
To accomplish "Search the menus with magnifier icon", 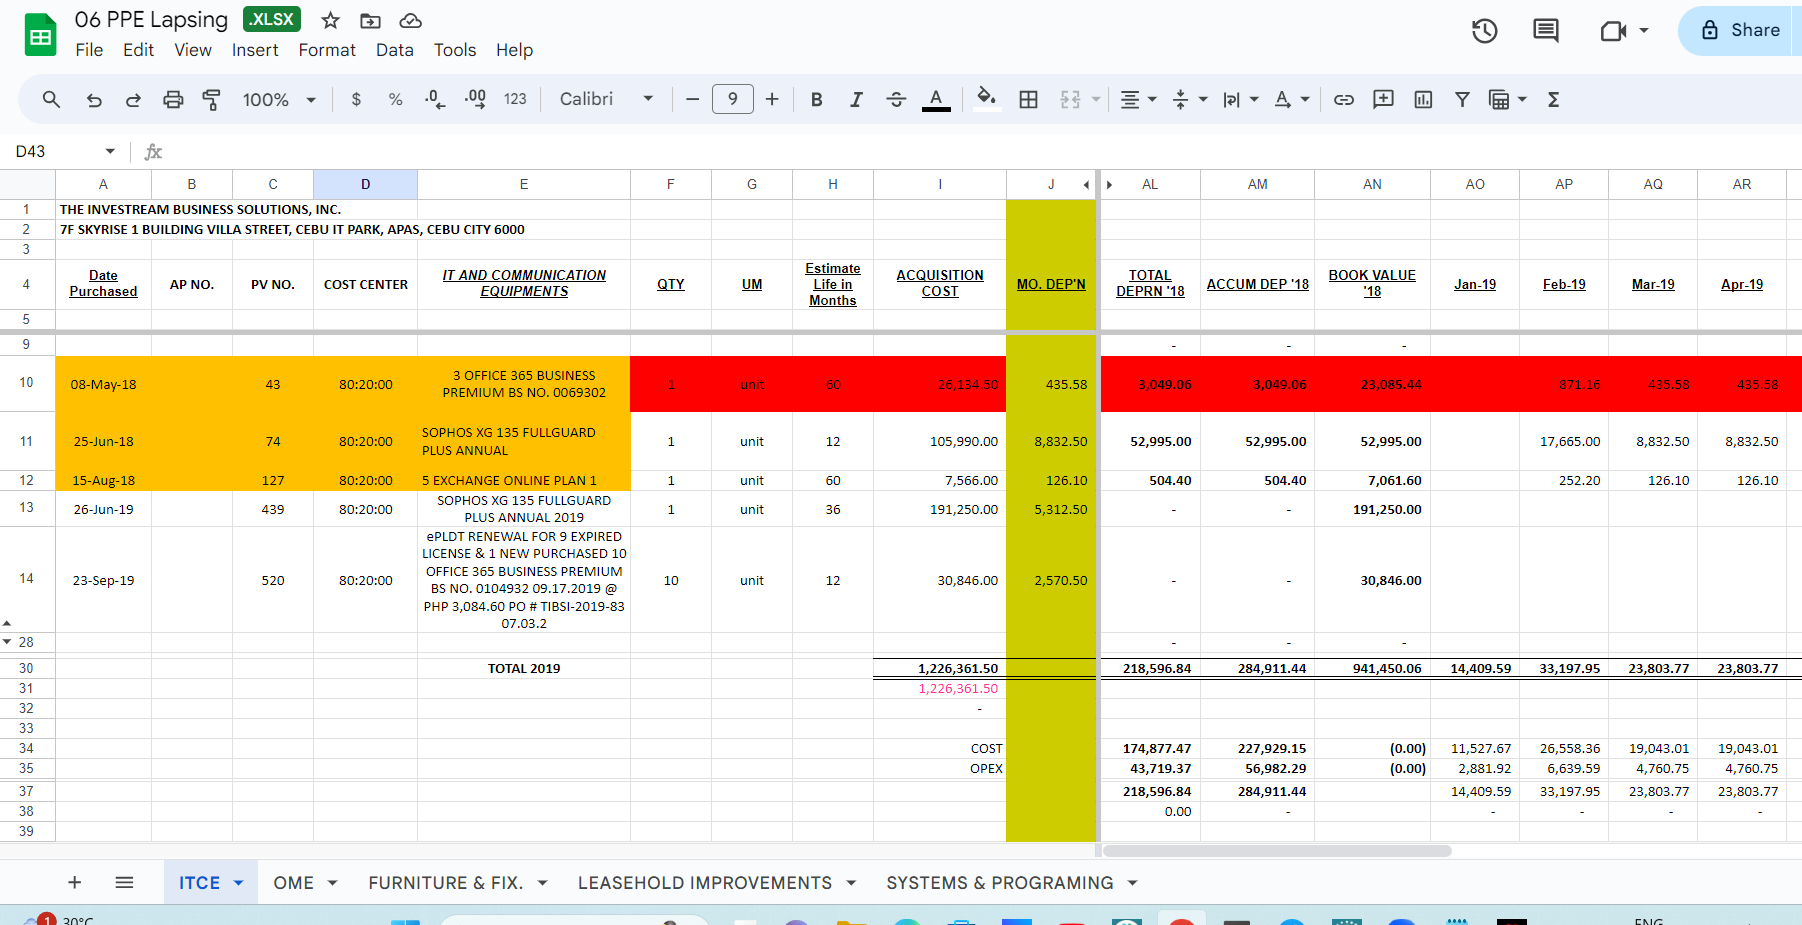I will tap(51, 99).
